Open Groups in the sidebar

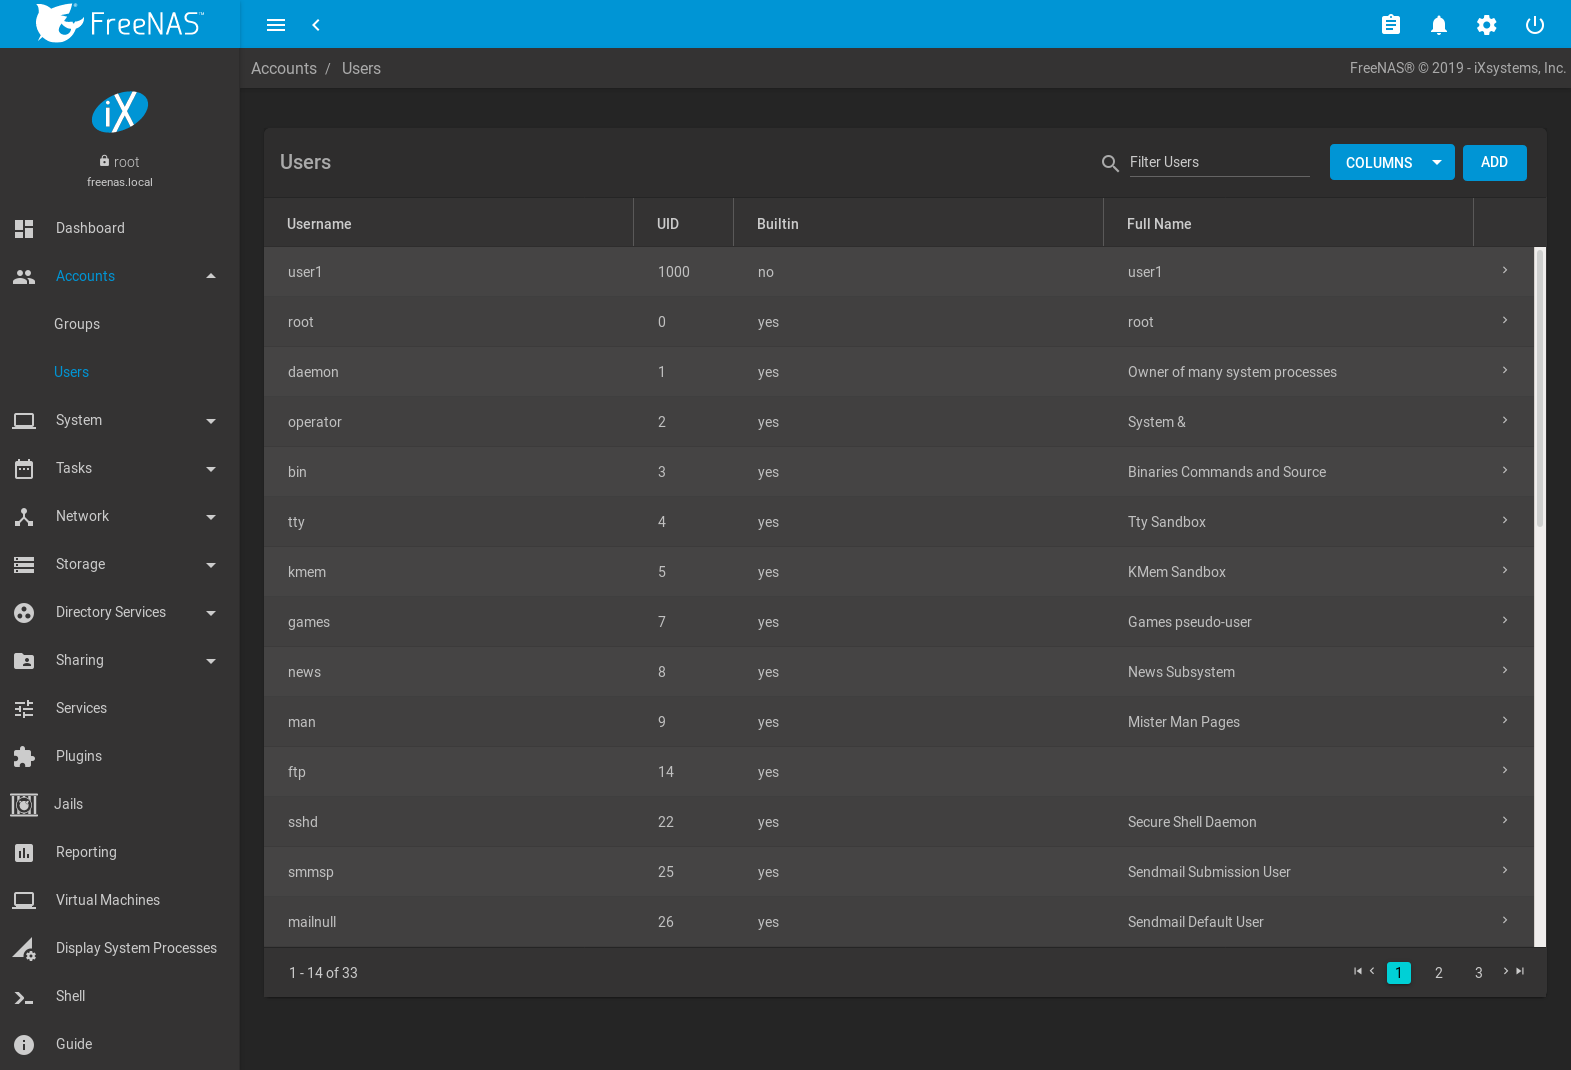click(77, 324)
